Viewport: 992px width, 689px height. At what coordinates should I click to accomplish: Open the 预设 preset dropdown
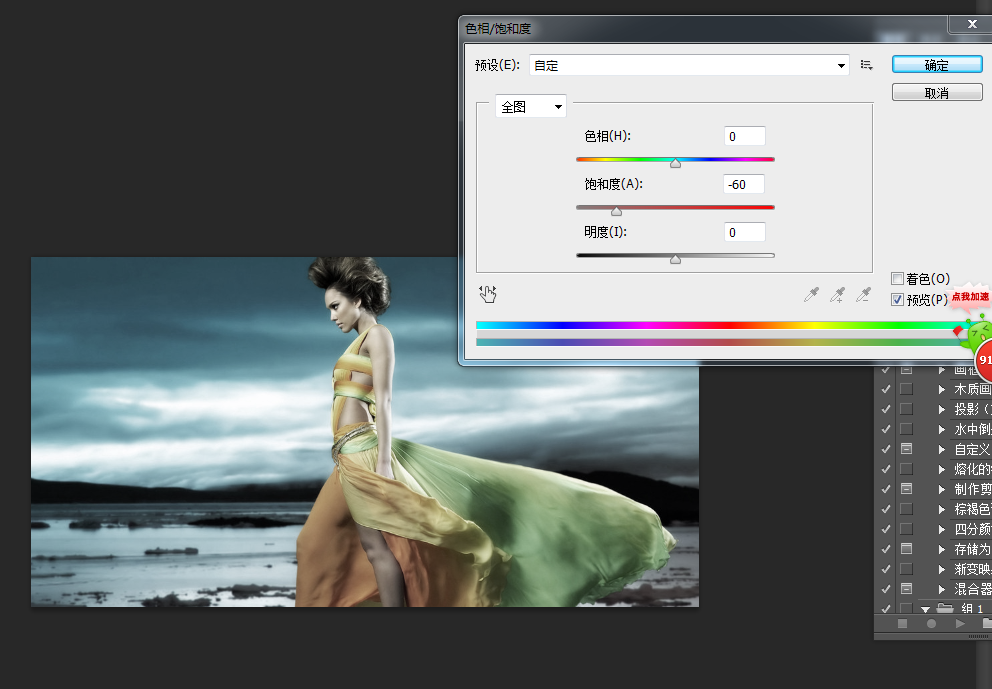coord(689,65)
